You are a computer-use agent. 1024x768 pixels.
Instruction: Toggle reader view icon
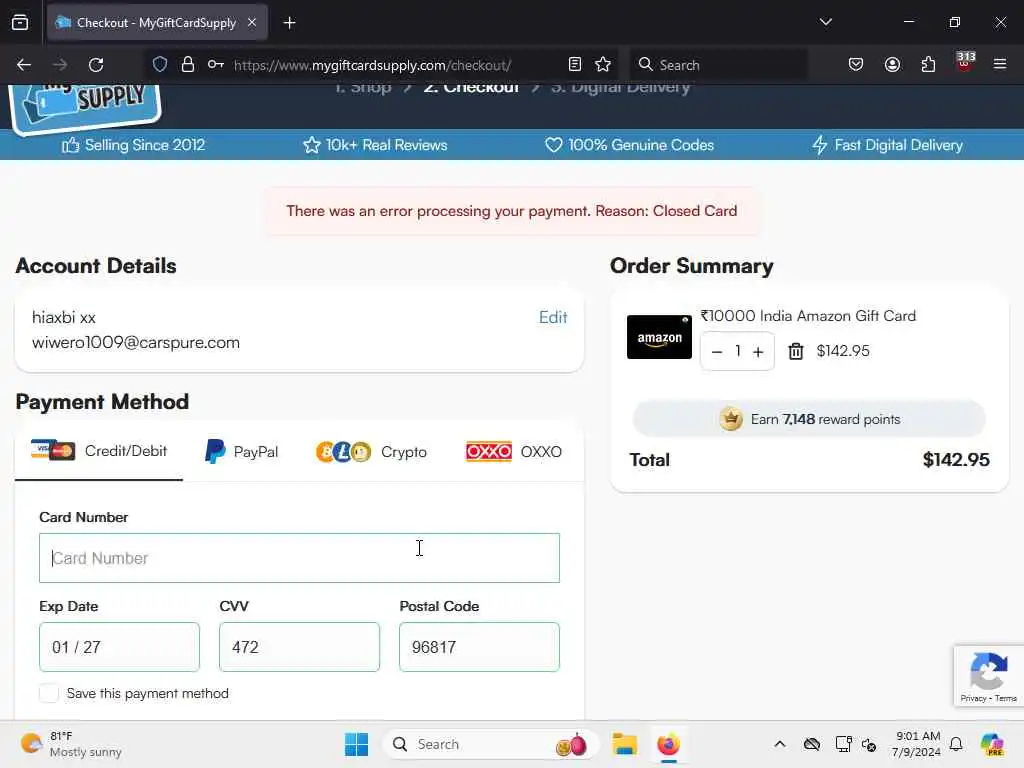(x=575, y=65)
